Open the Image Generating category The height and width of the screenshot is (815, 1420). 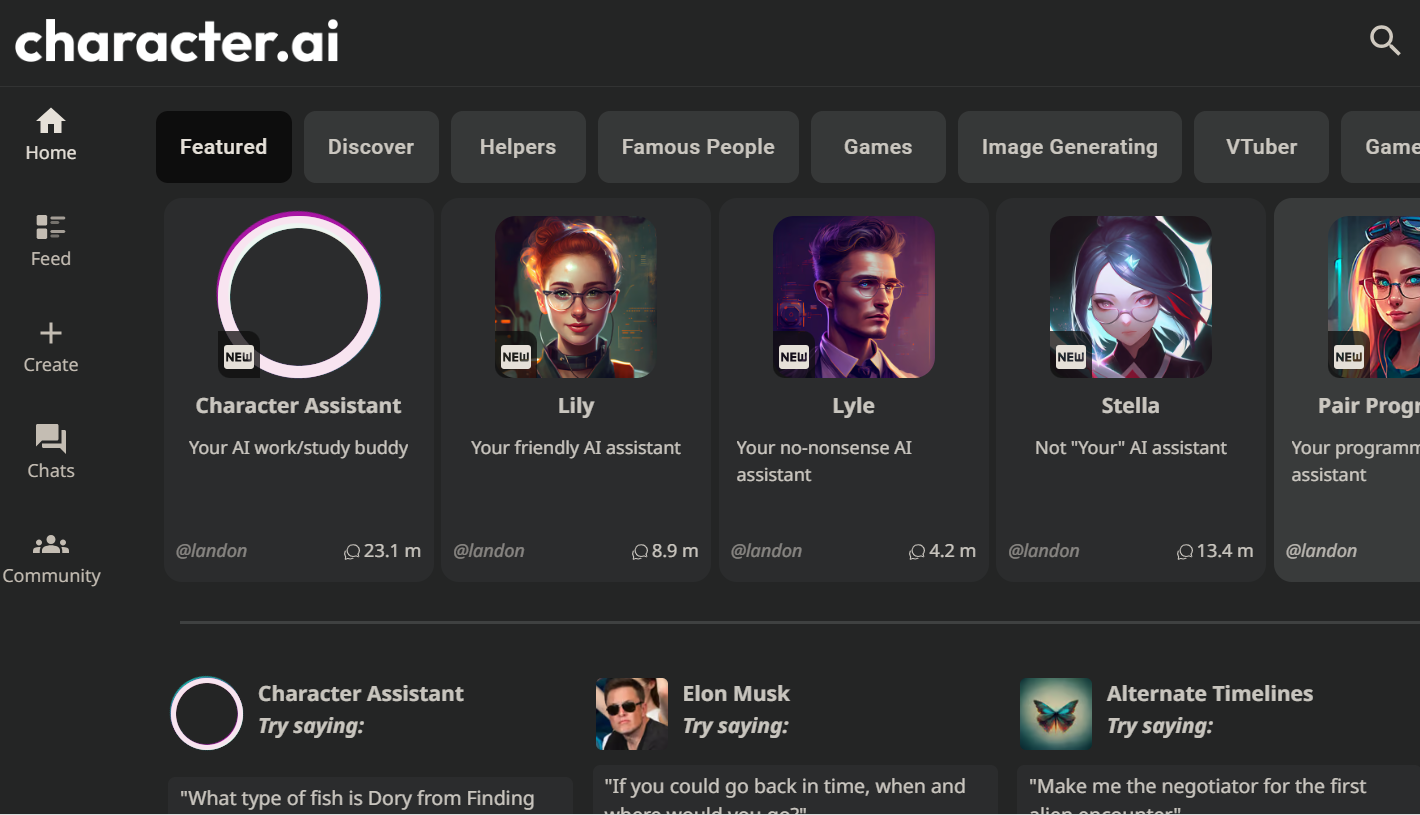point(1069,147)
